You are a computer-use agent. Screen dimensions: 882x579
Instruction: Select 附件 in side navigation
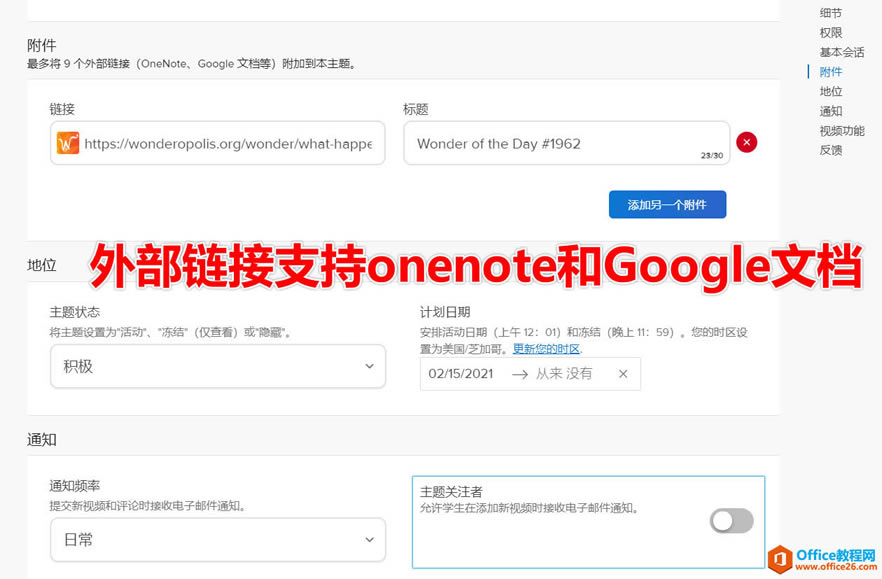coord(831,71)
